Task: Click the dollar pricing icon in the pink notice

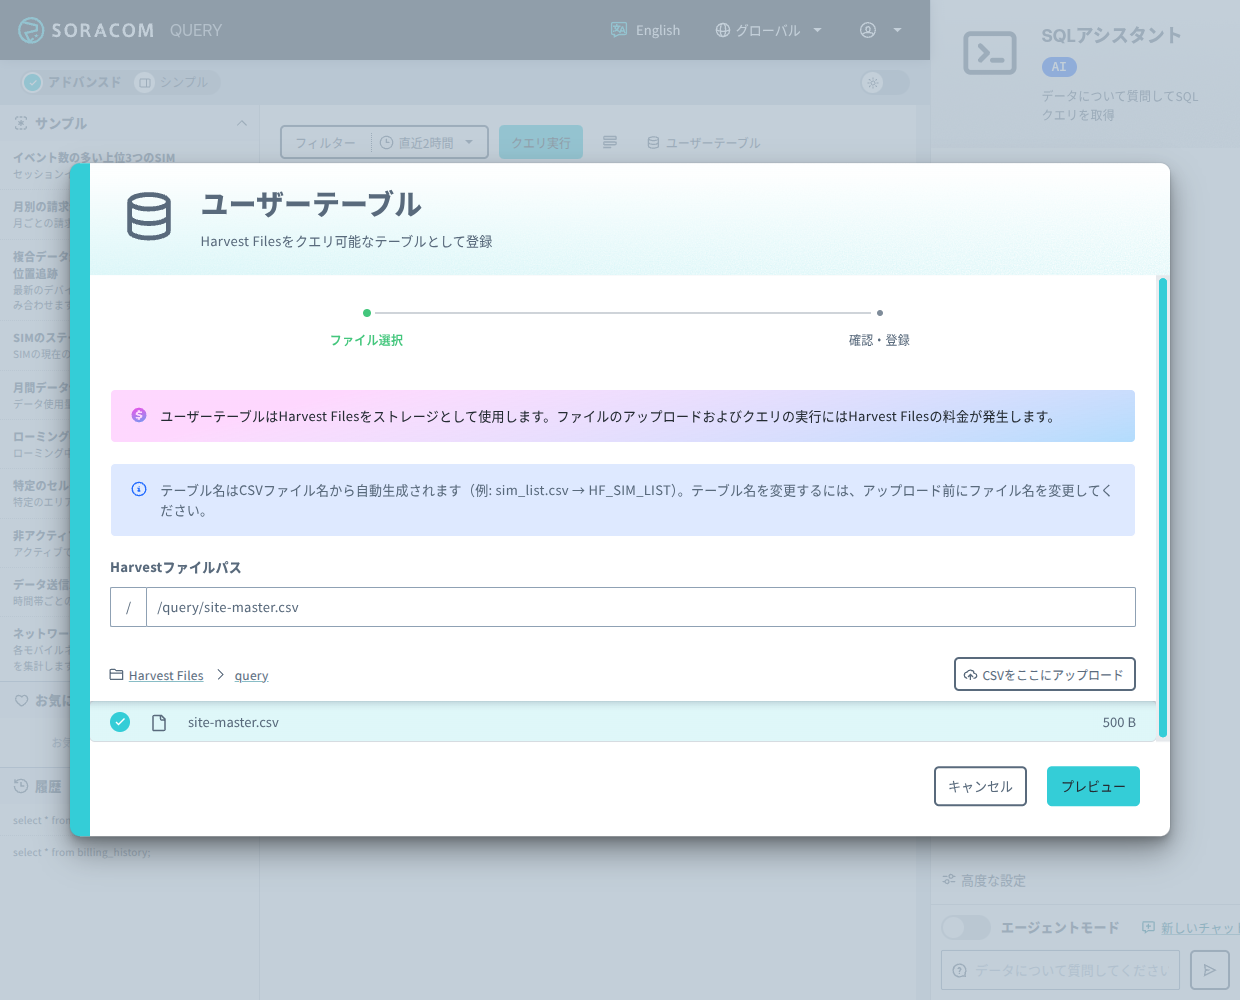Action: click(x=139, y=415)
